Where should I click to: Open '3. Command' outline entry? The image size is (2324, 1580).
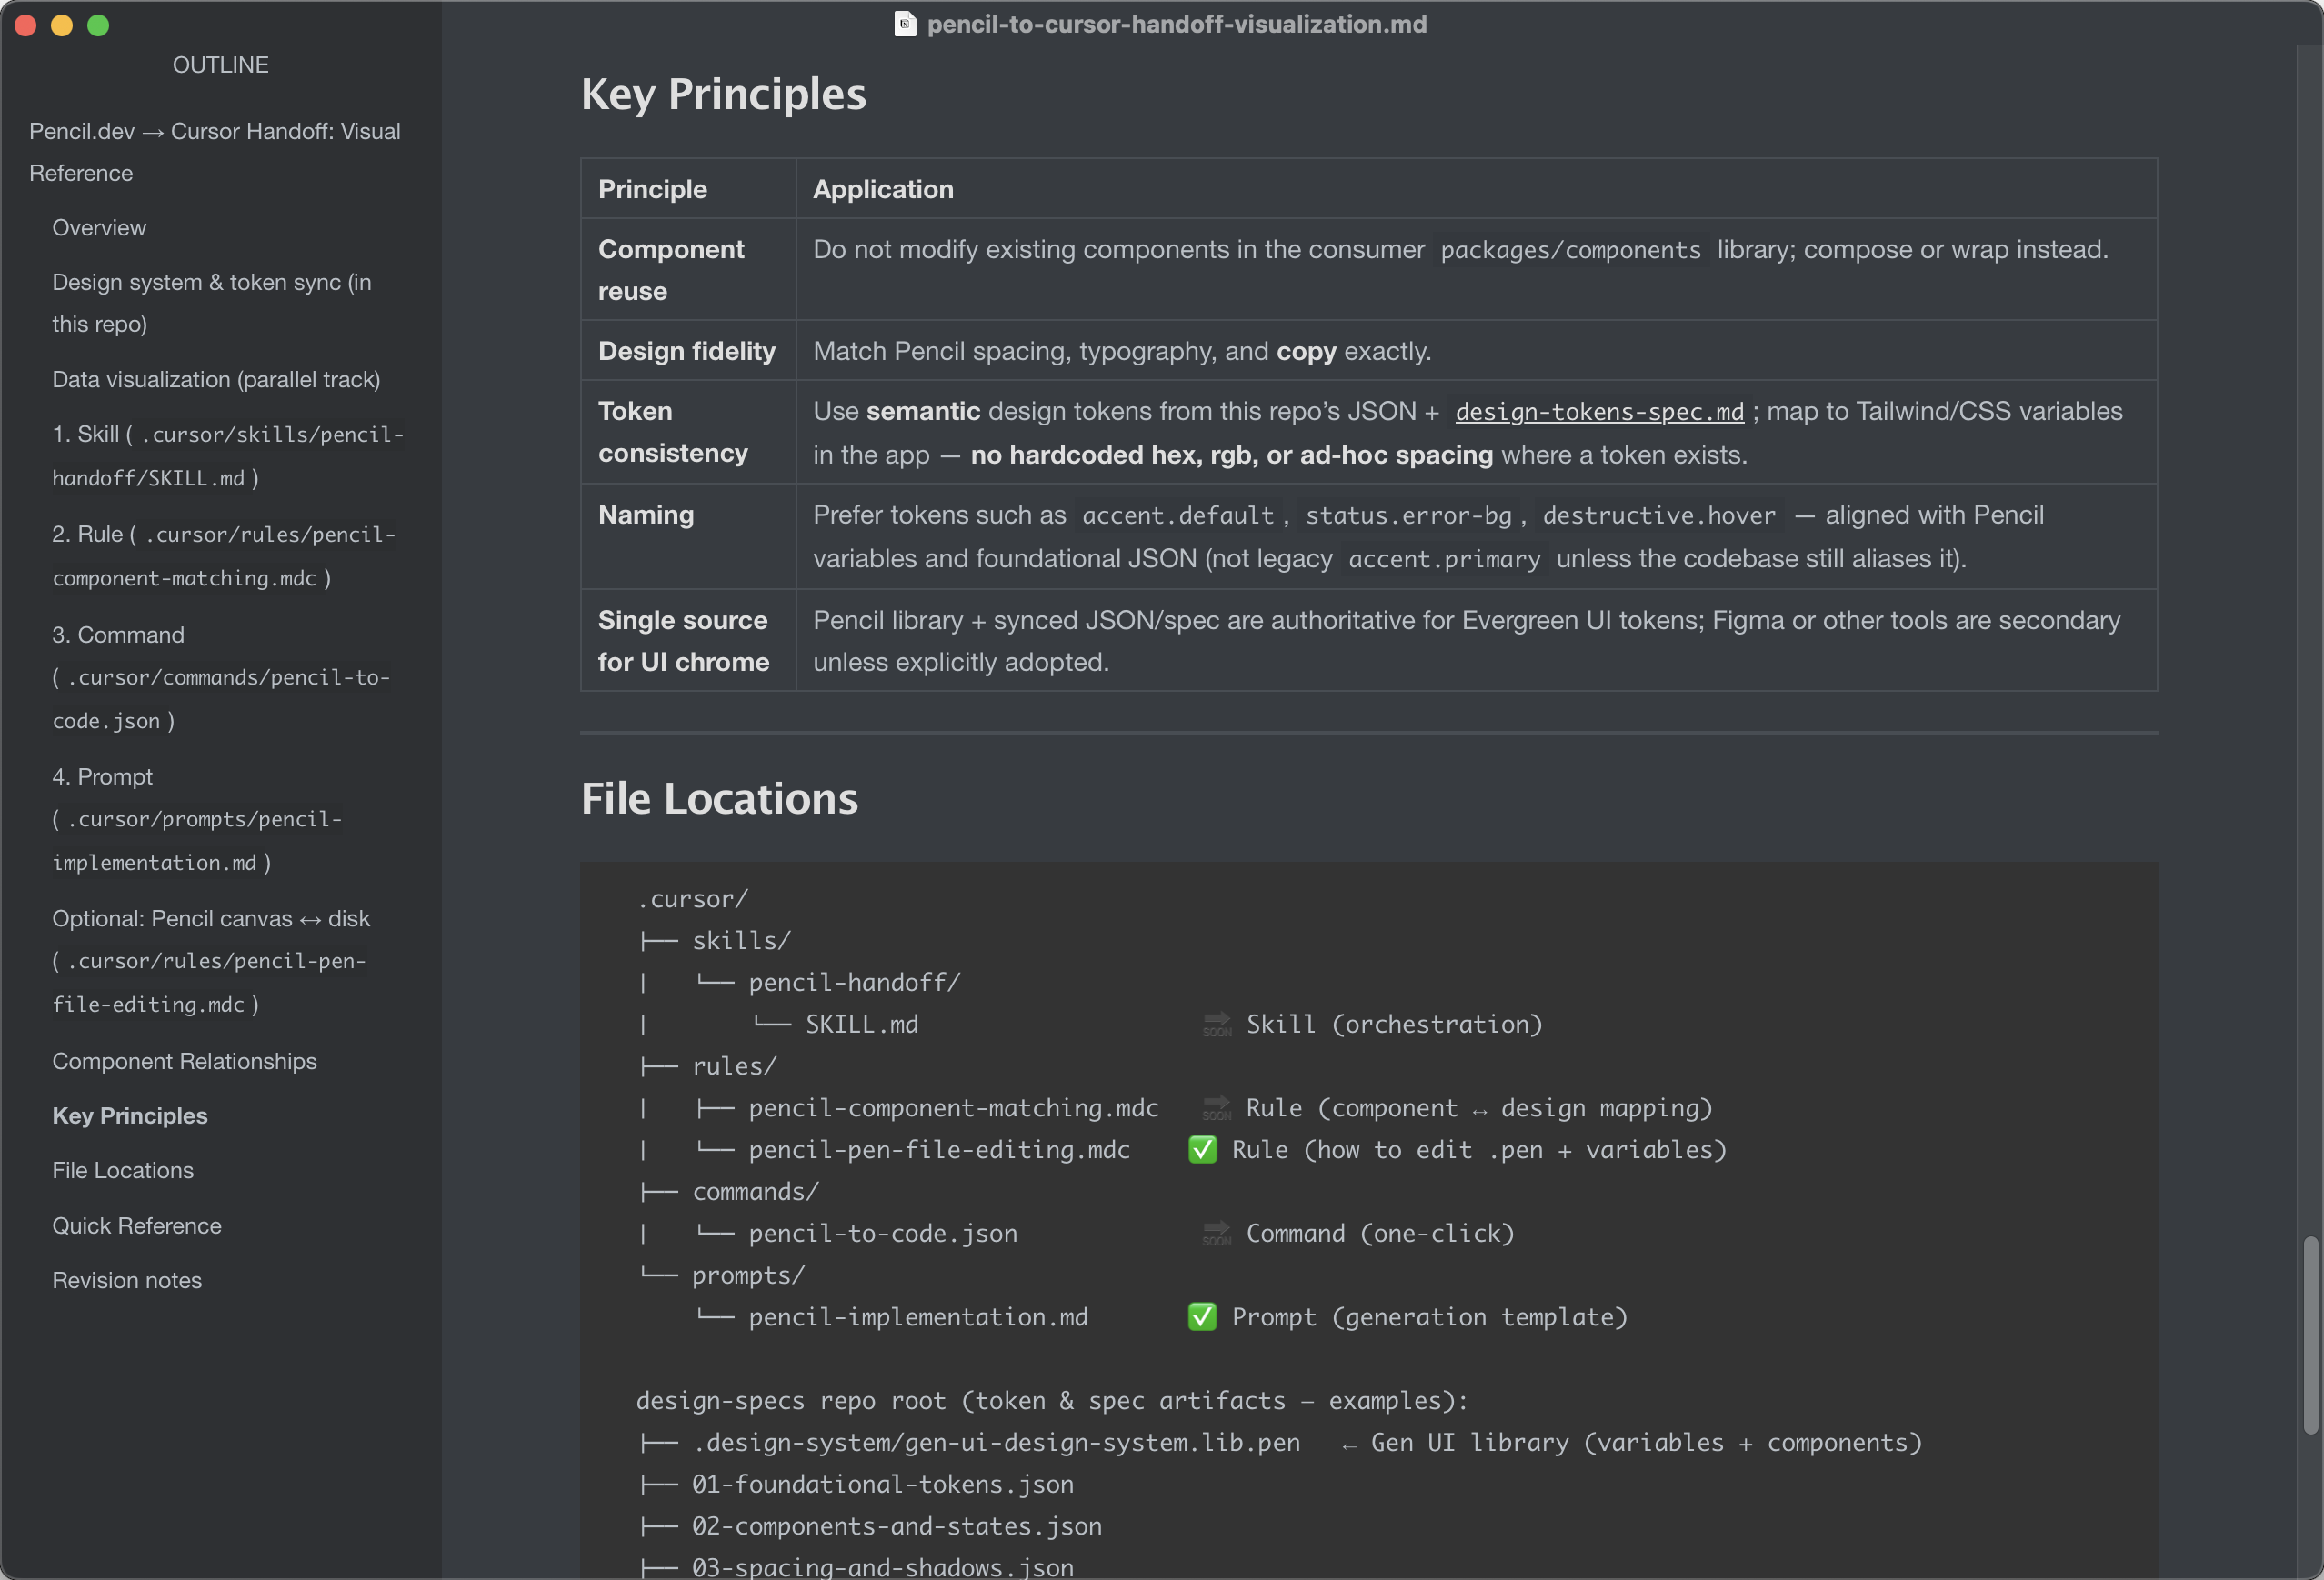point(221,678)
